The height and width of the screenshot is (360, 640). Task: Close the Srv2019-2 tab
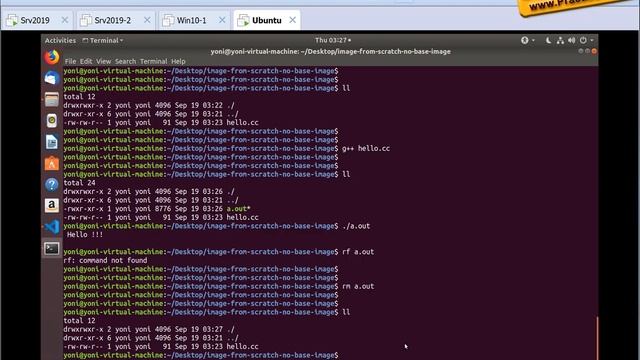click(147, 20)
